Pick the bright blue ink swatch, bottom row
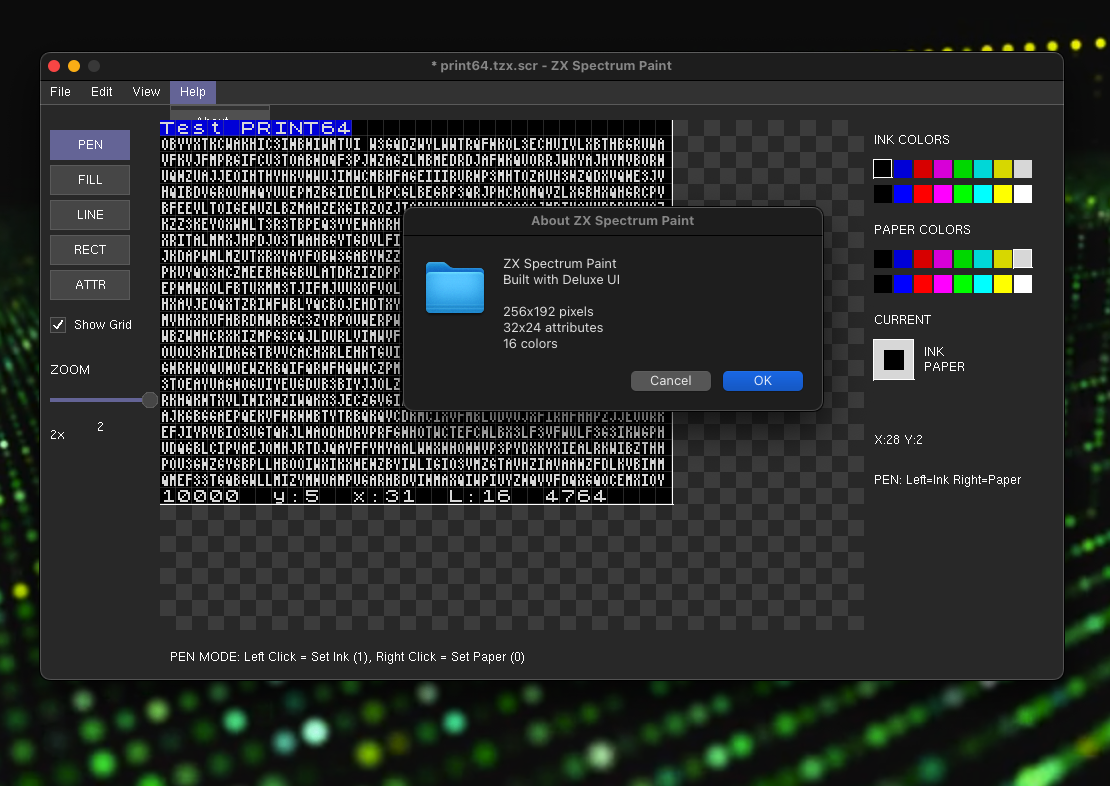The width and height of the screenshot is (1110, 786). click(903, 194)
